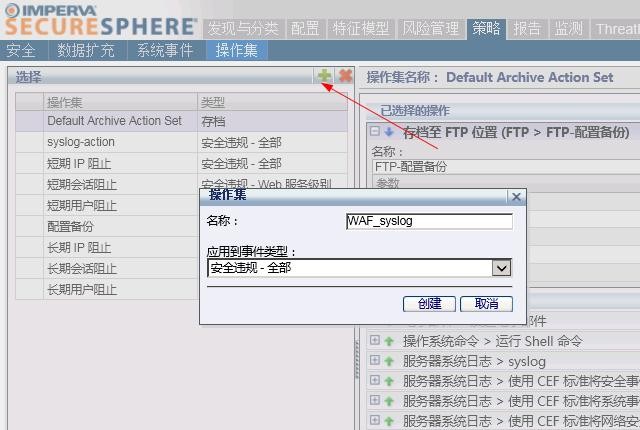
Task: Open the 风险管理 main tab
Action: tap(431, 29)
